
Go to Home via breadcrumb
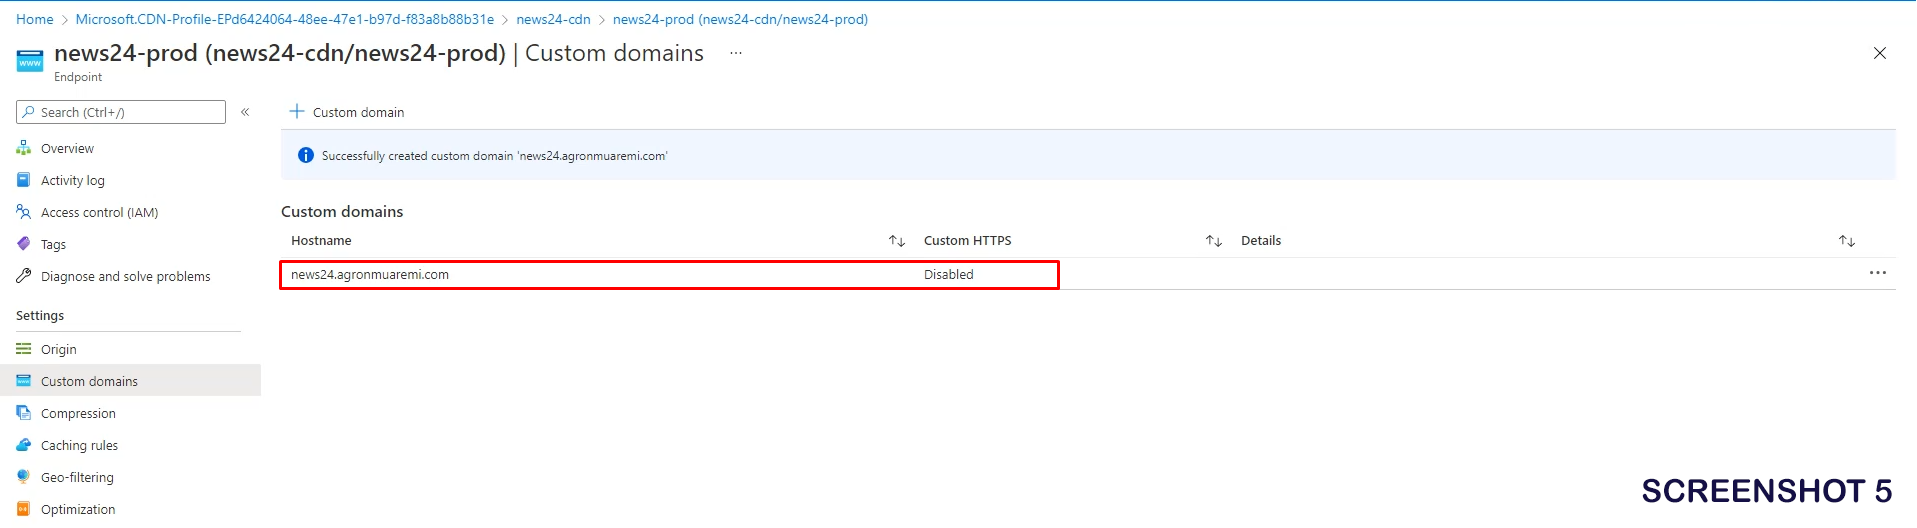click(x=35, y=19)
